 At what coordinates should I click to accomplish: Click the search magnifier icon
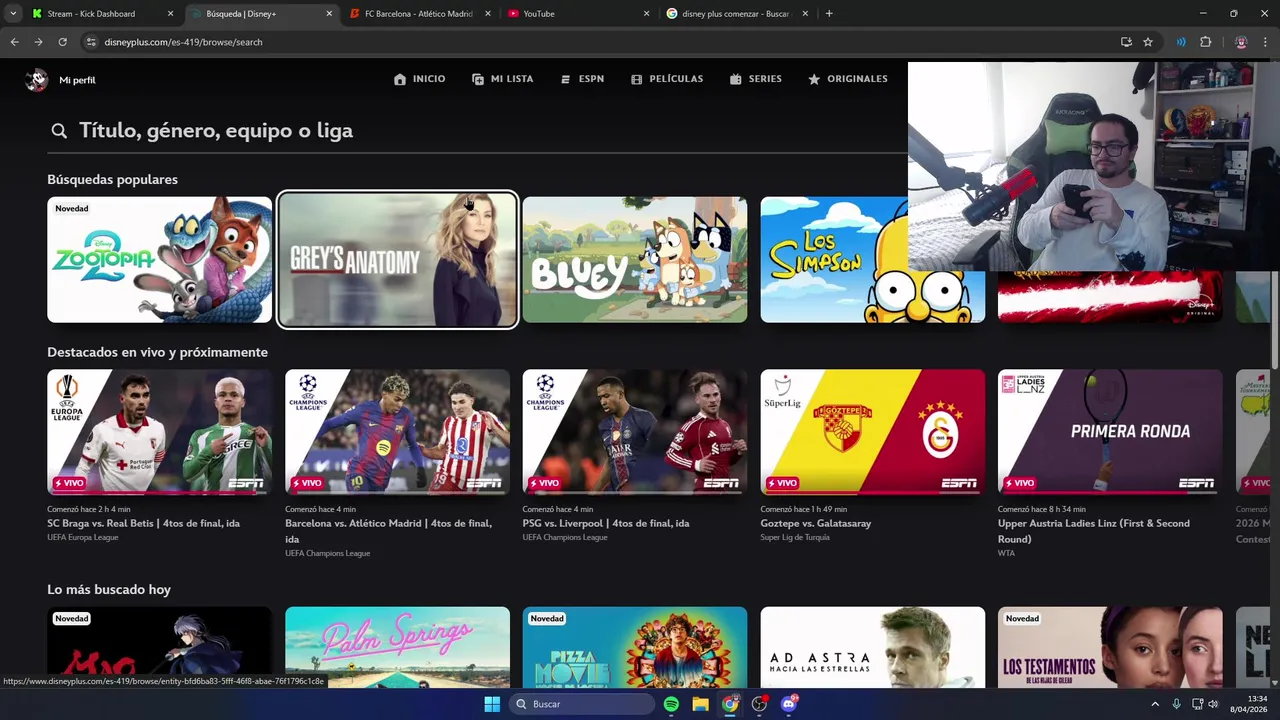(x=59, y=131)
